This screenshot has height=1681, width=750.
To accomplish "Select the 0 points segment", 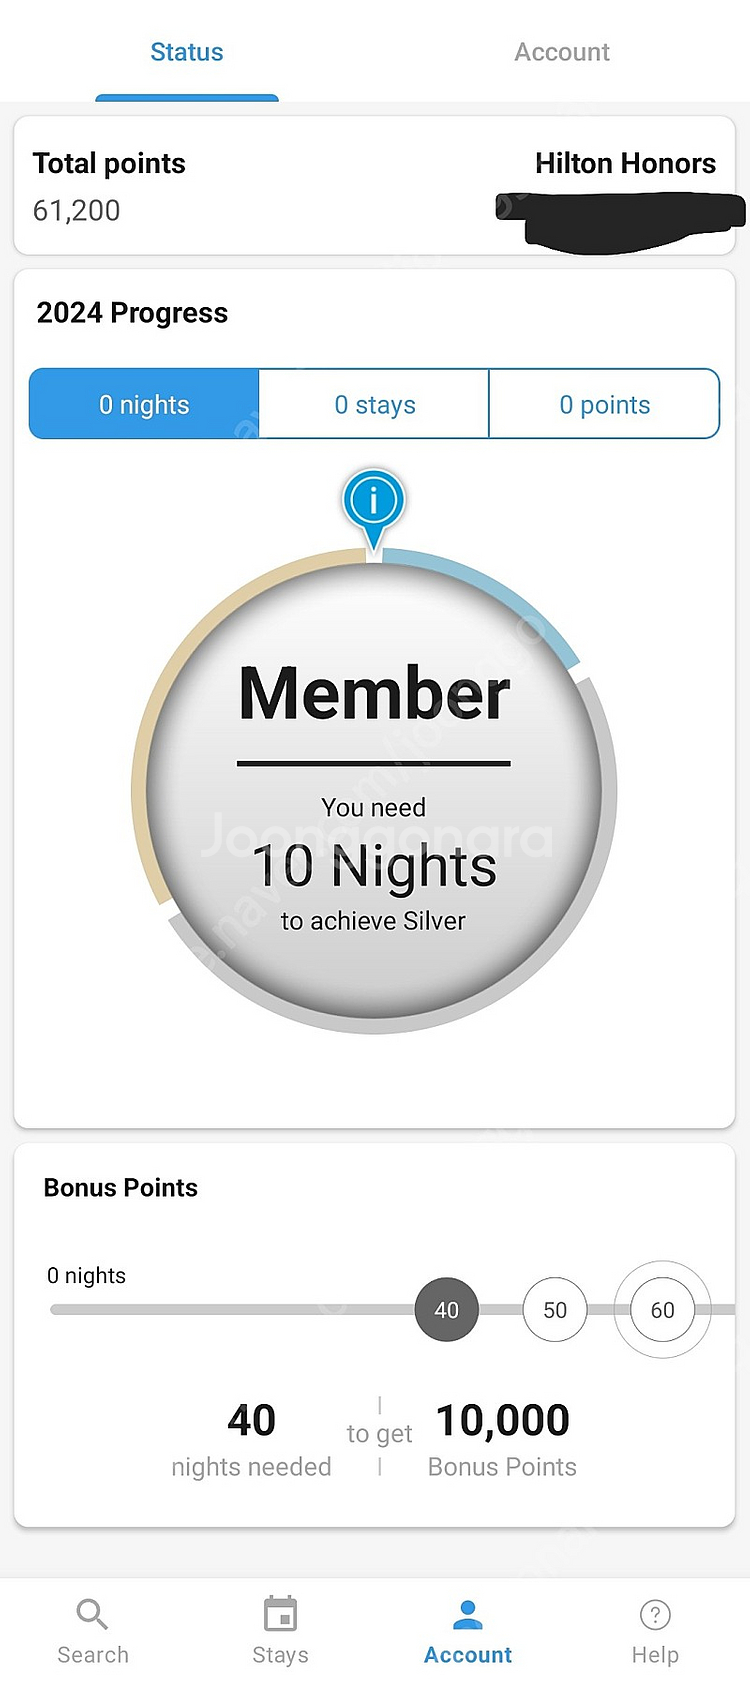I will point(604,404).
